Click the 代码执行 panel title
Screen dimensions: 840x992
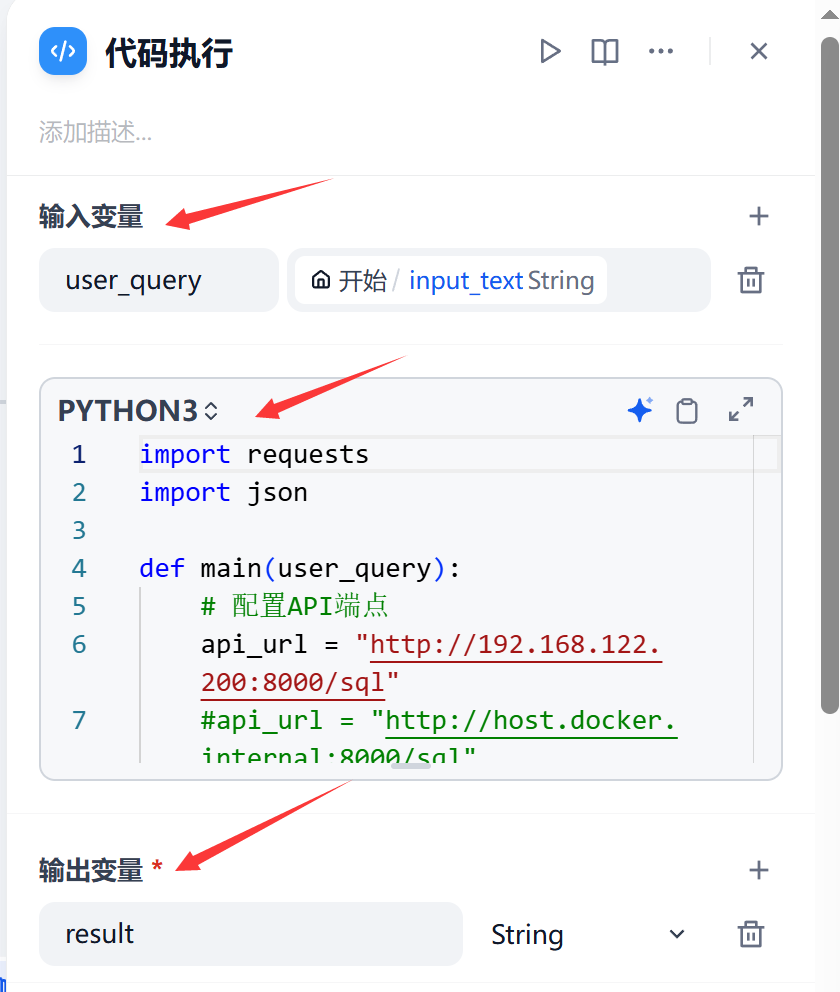169,53
